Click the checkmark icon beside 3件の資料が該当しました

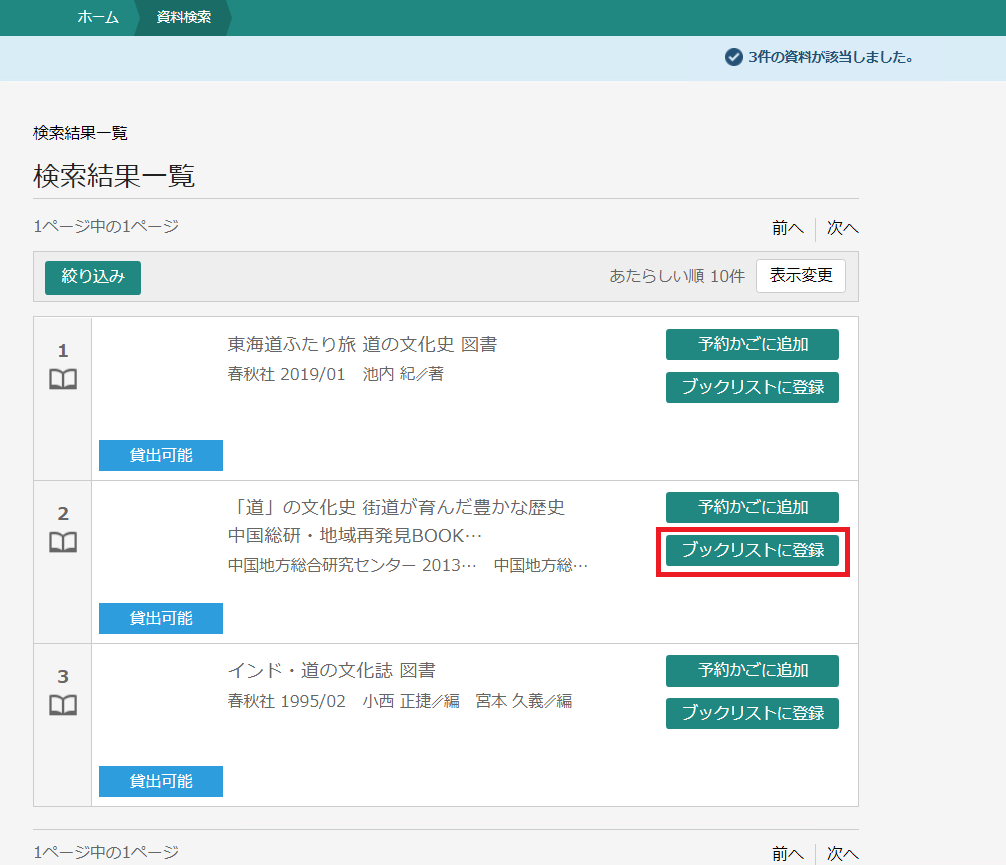[x=733, y=57]
